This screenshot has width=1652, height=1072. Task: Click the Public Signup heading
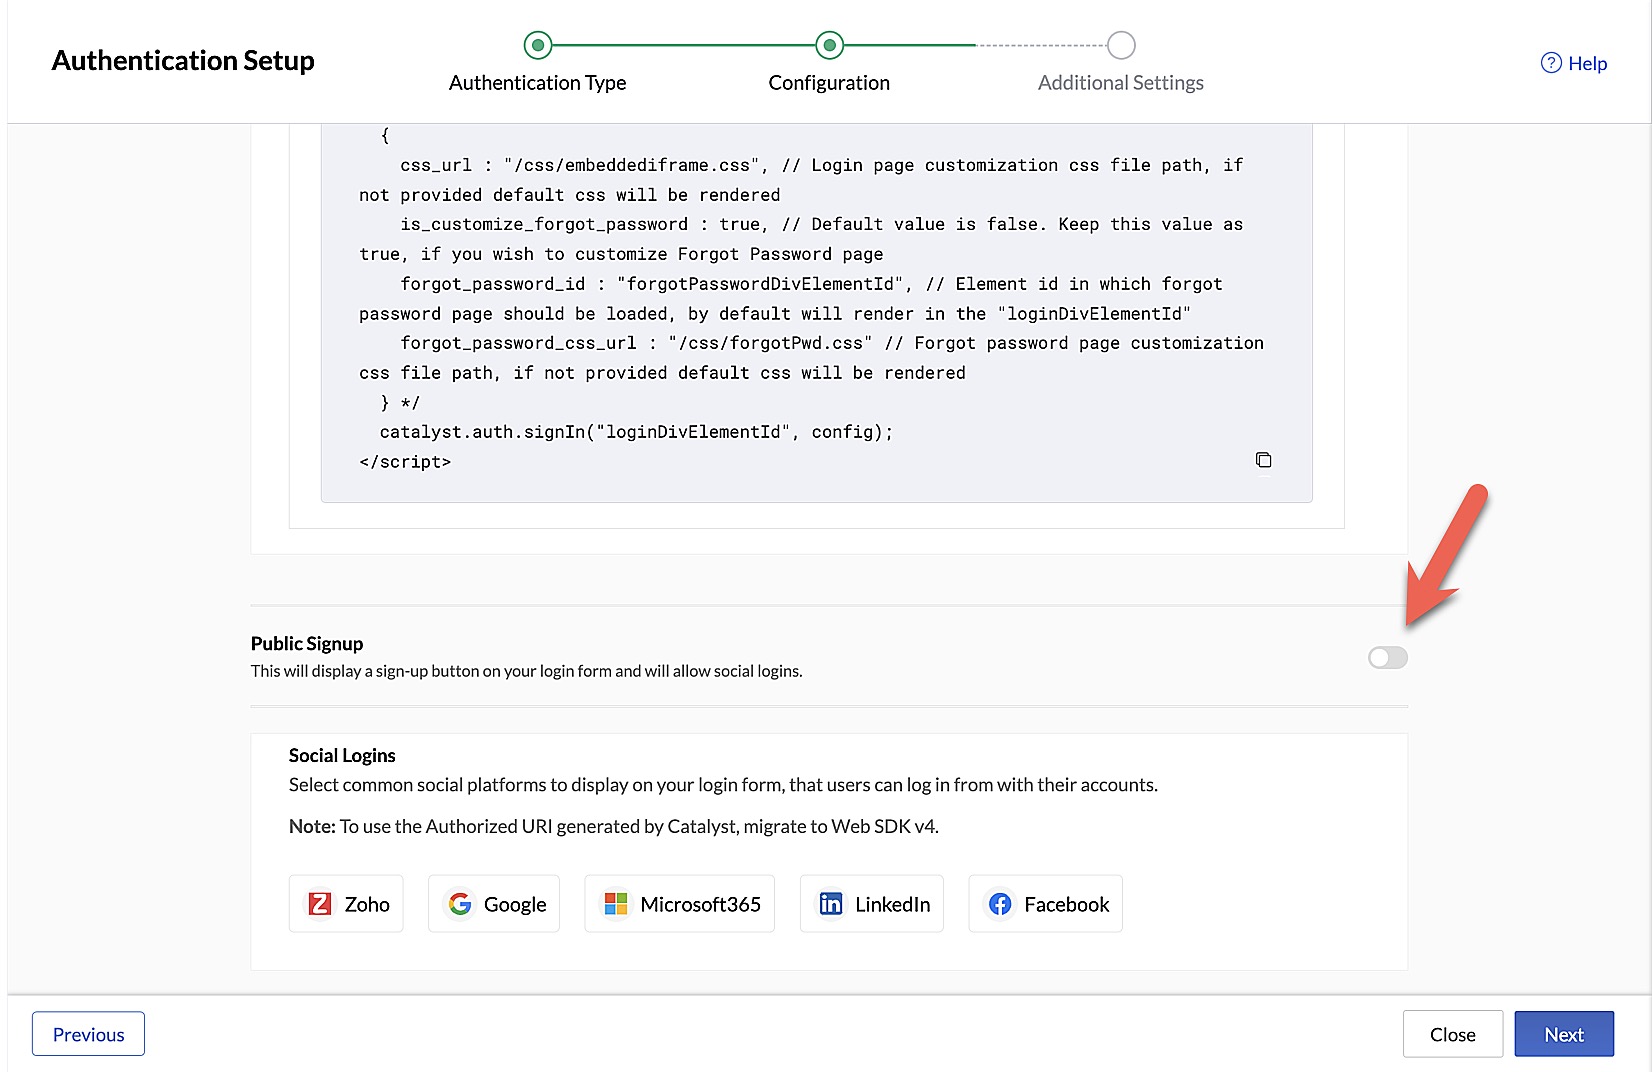point(307,643)
